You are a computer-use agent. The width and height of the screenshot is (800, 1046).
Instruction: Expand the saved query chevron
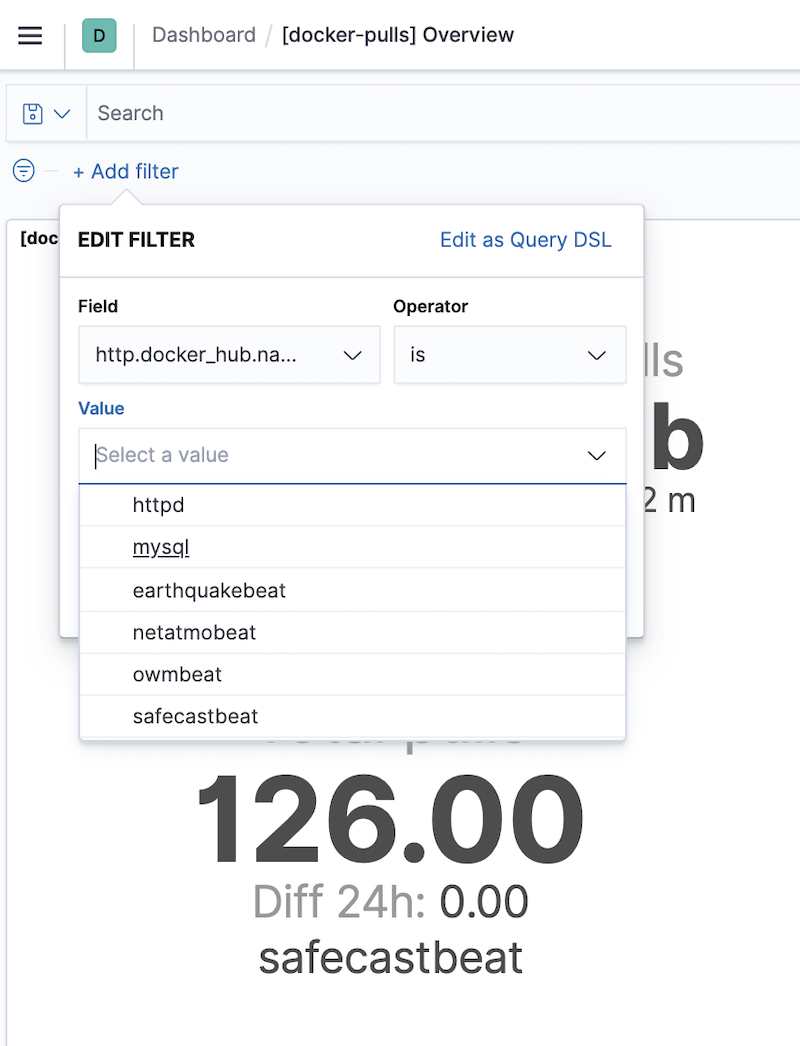coord(62,113)
